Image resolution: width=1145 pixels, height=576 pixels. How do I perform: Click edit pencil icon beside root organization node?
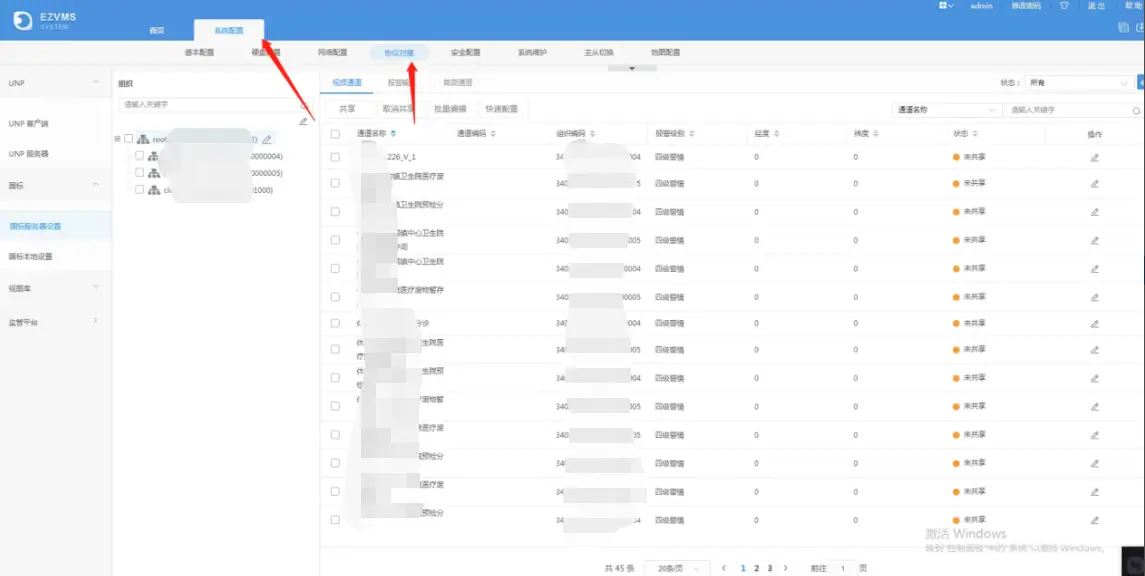tap(267, 139)
